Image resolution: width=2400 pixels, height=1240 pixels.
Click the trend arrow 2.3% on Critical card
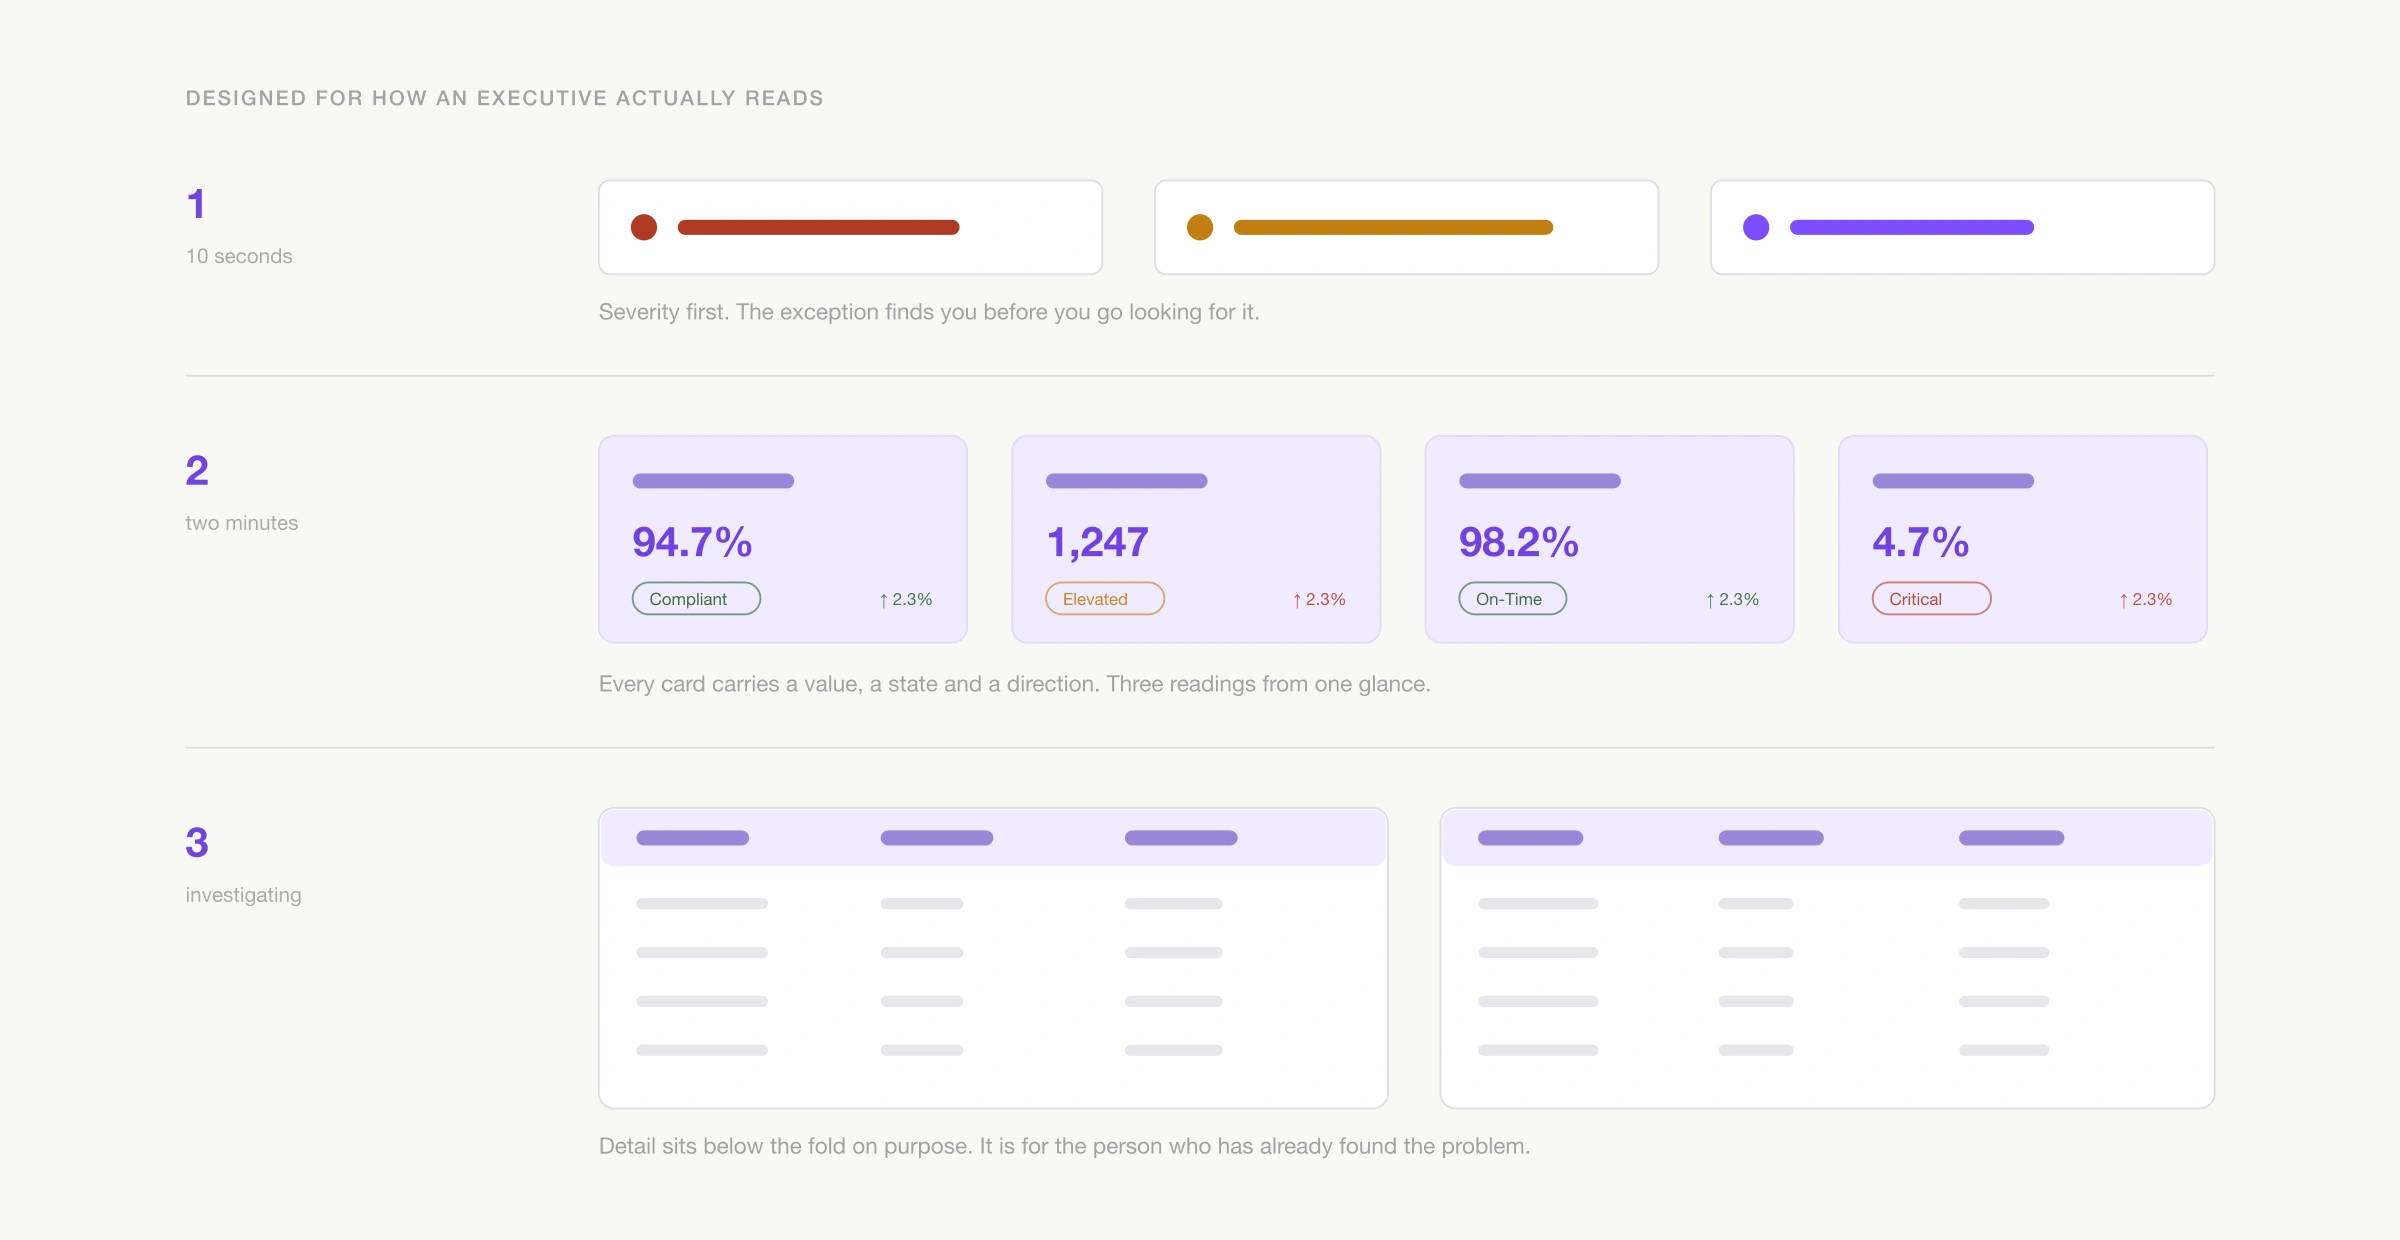2145,599
